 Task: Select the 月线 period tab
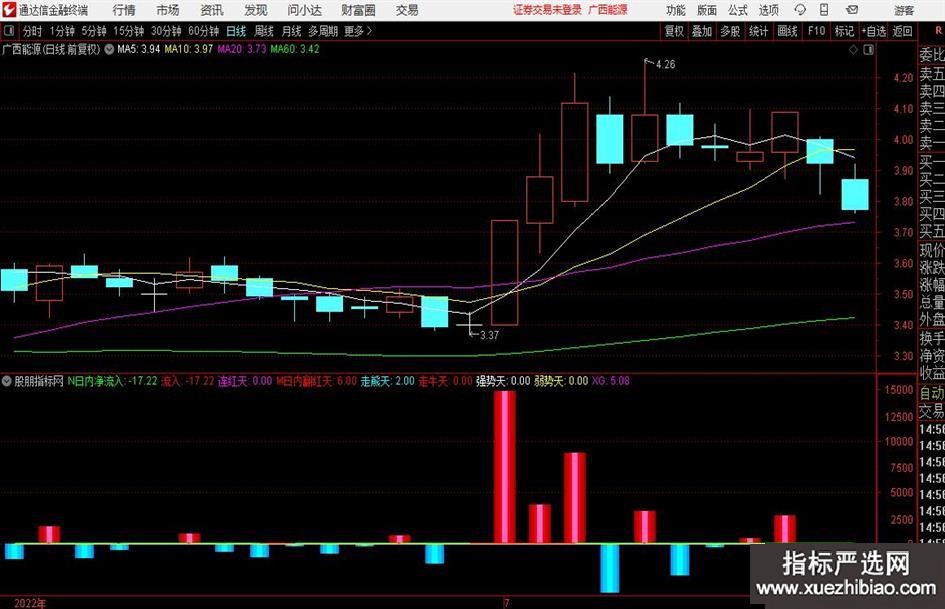tap(291, 31)
